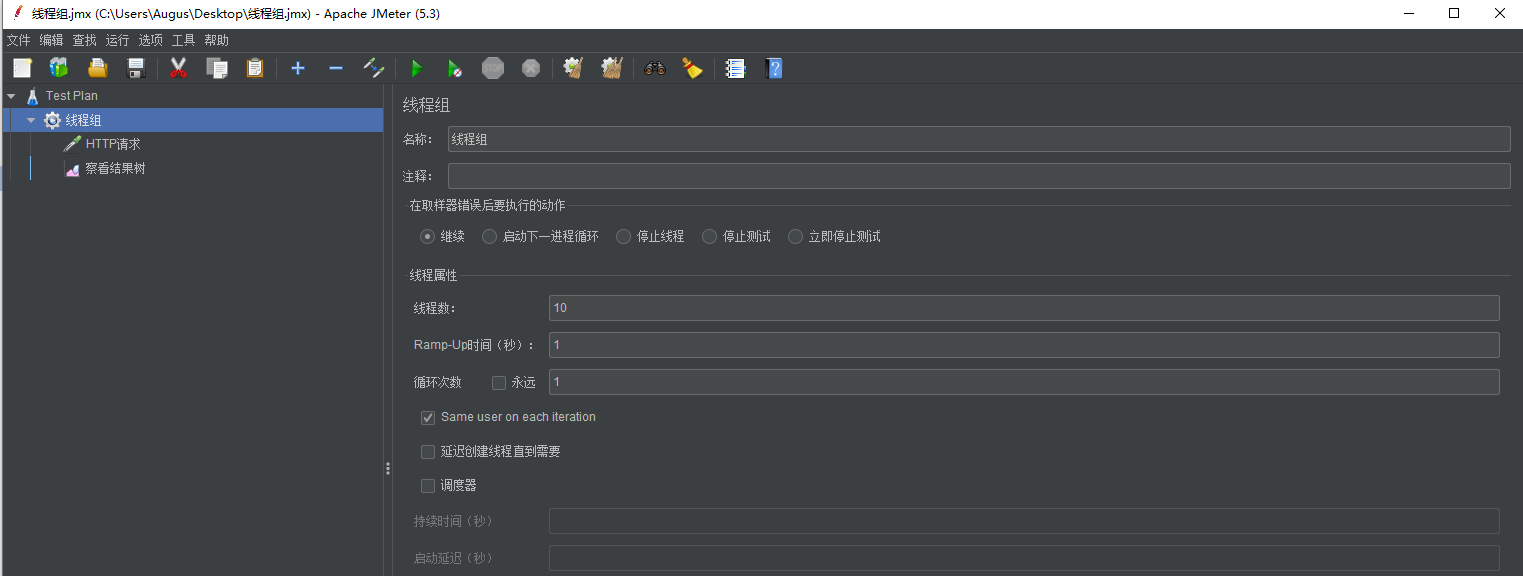
Task: Open the Templates icon
Action: click(59, 68)
